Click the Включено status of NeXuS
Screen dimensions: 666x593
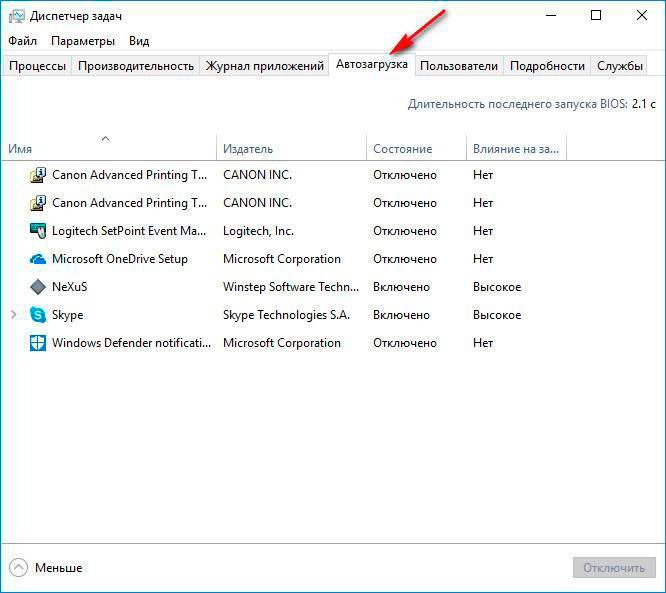[x=401, y=287]
